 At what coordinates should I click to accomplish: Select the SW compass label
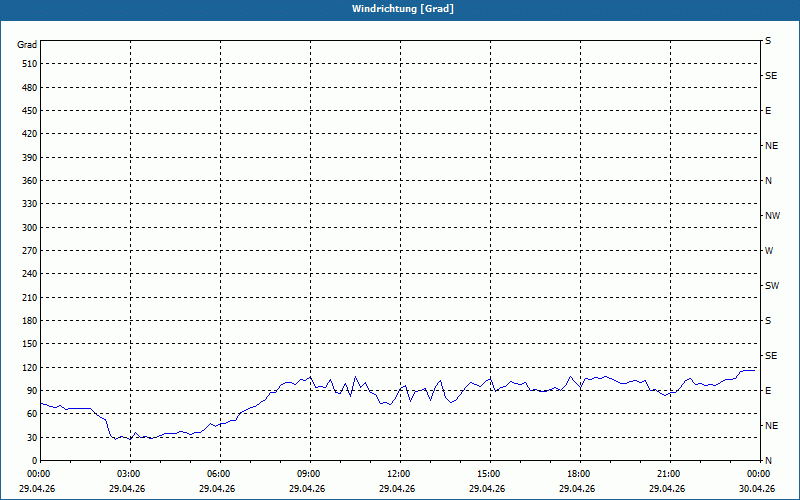772,286
